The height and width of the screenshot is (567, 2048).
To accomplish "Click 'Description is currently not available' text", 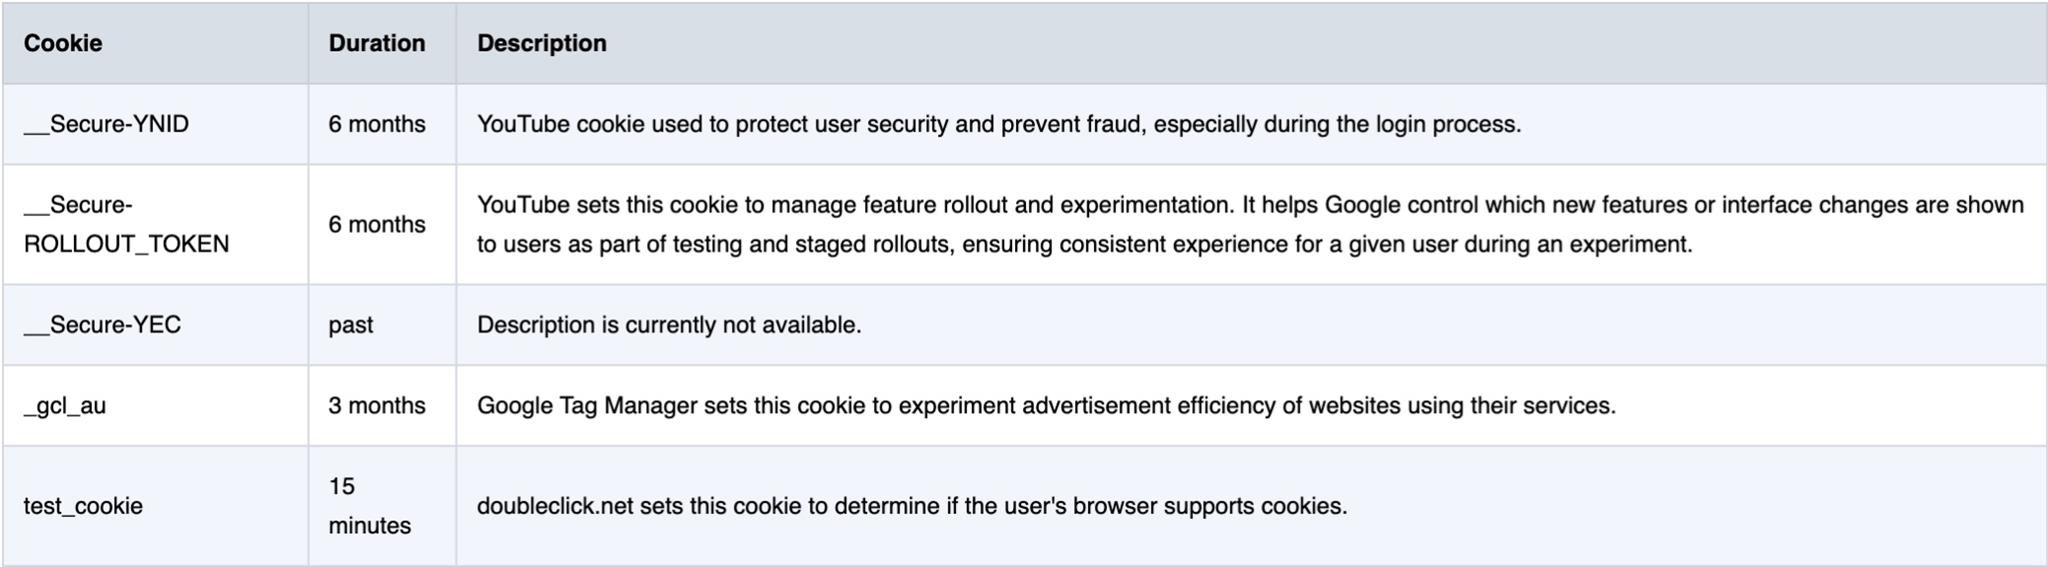I will (x=669, y=325).
